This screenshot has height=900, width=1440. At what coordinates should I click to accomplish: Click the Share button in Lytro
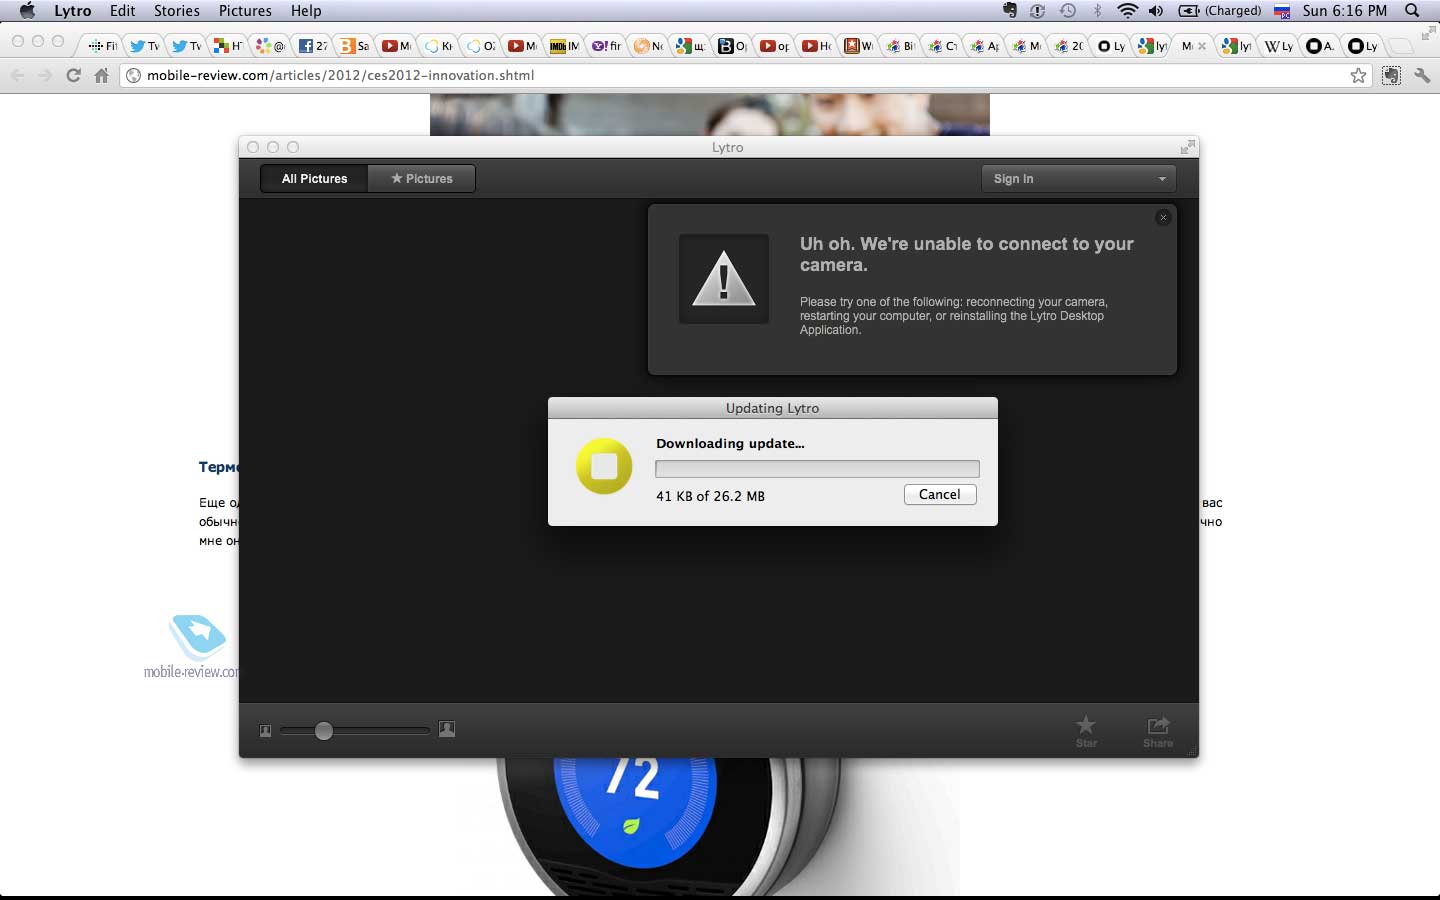pos(1158,731)
